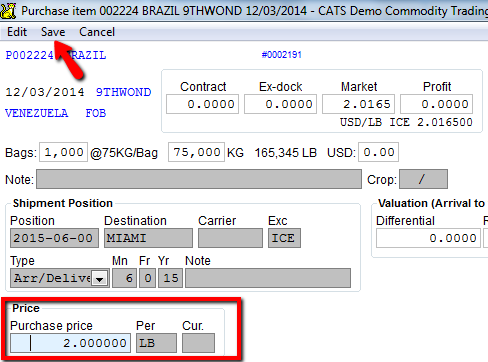
Task: Click the Yr year field showing 15
Action: pos(171,278)
